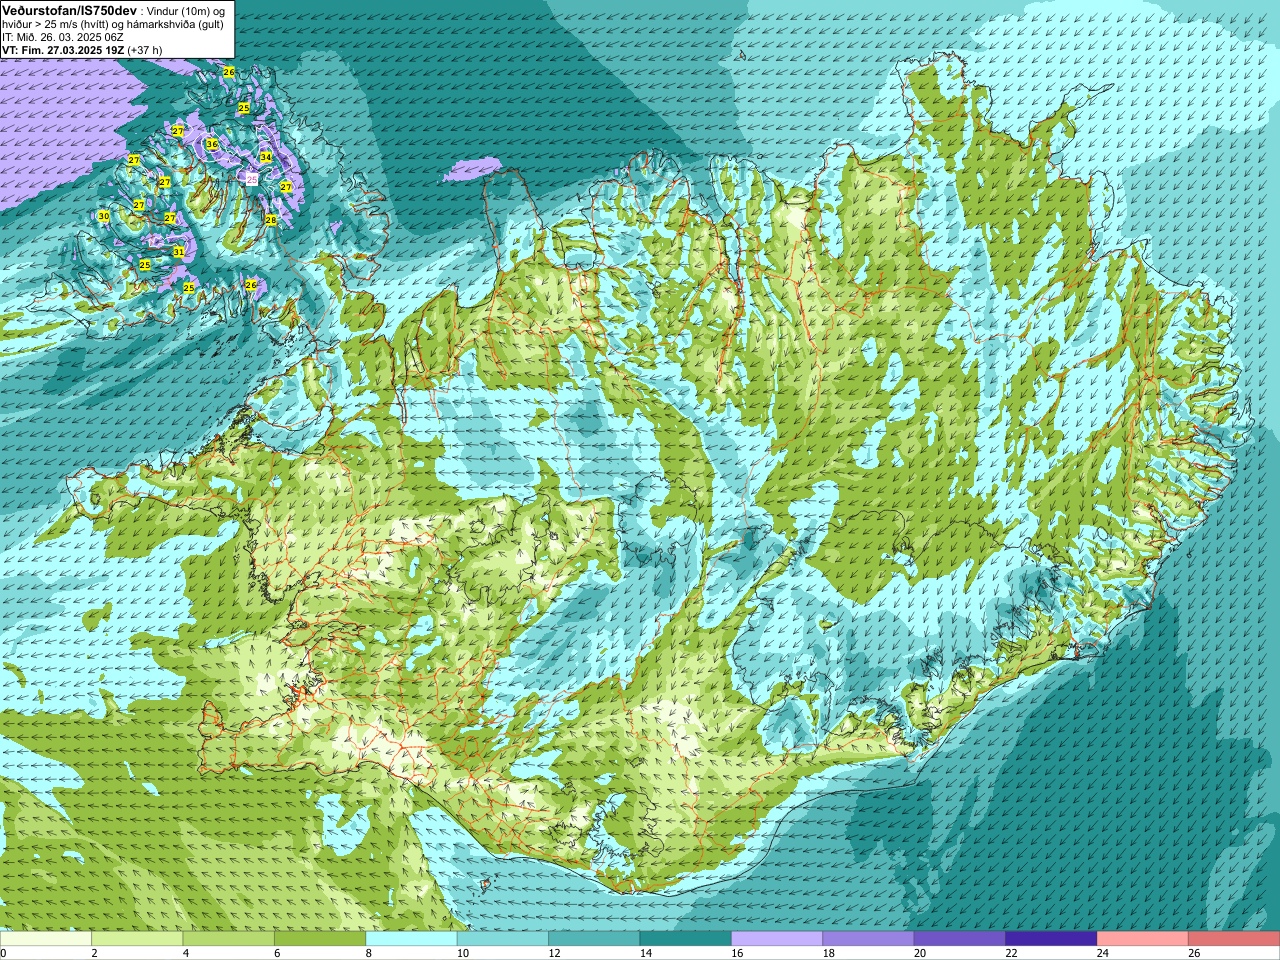This screenshot has height=960, width=1280.
Task: Click the legend scale number 18
Action: (828, 953)
